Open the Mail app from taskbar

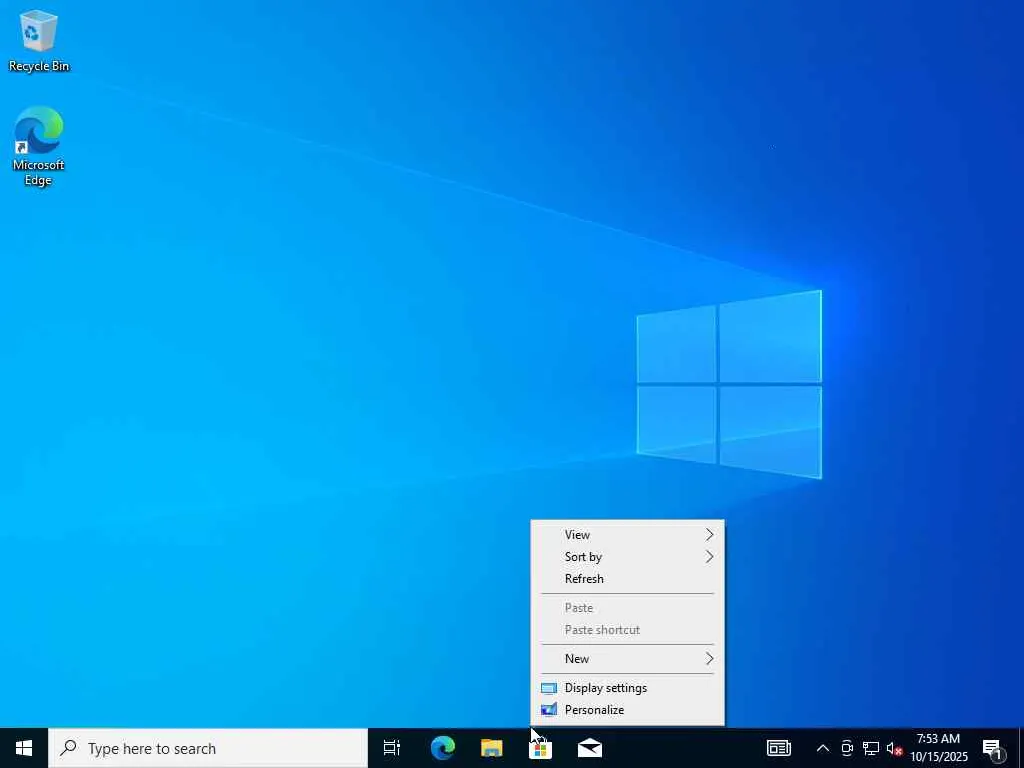point(590,748)
